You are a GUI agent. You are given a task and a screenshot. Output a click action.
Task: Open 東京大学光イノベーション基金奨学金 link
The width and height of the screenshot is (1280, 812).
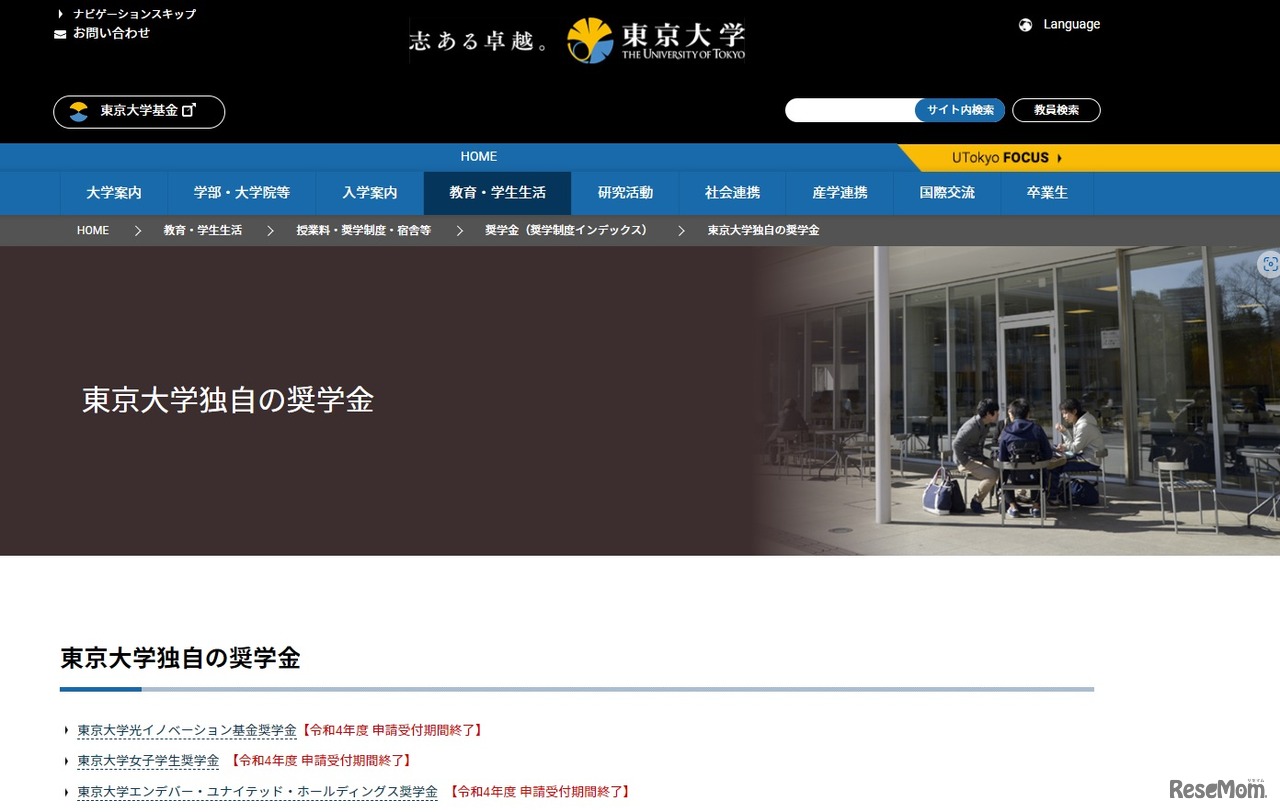[187, 731]
